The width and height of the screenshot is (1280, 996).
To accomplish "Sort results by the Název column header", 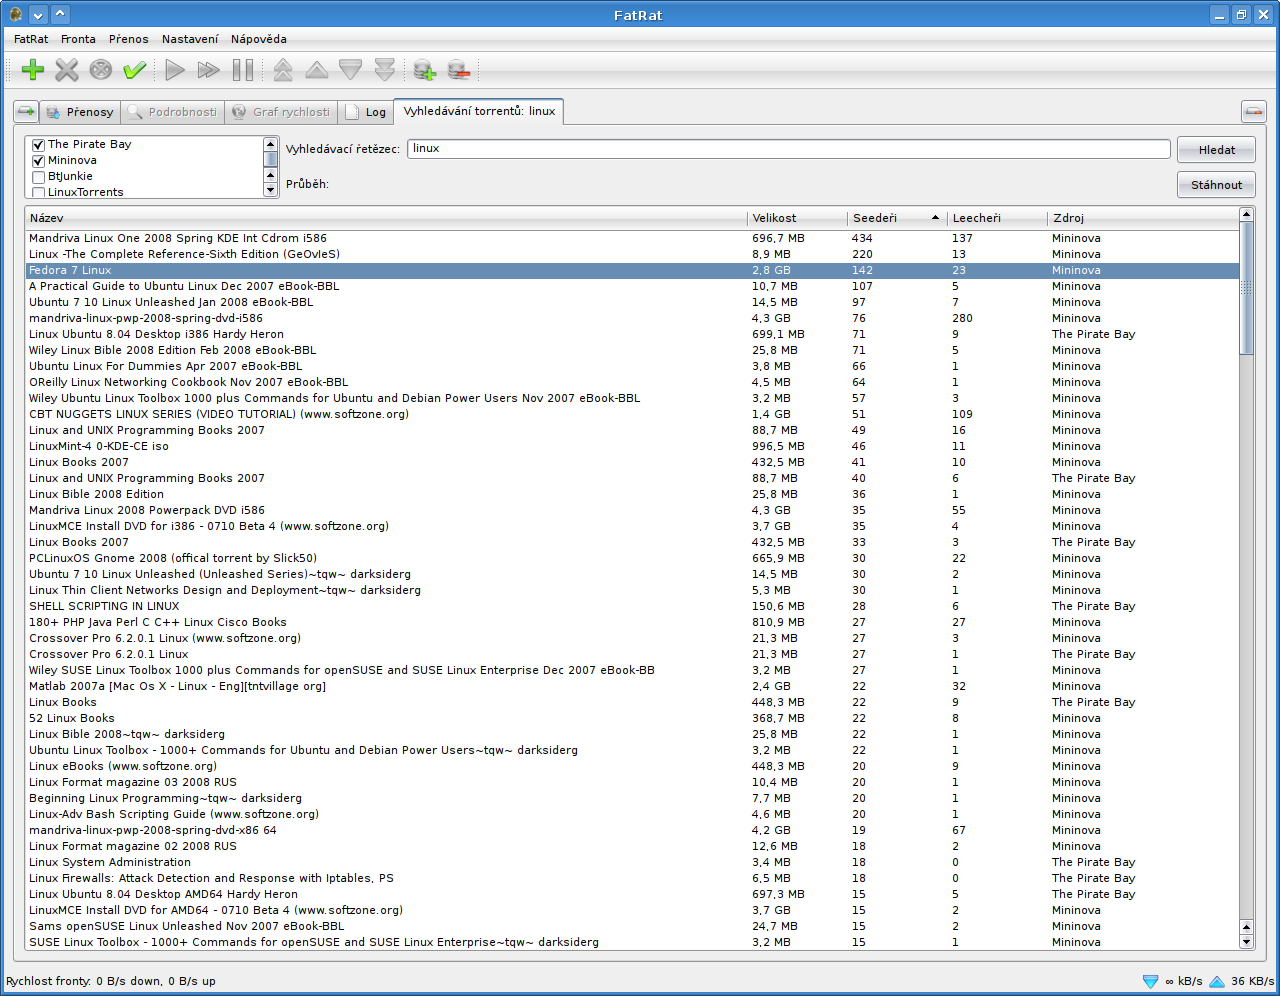I will 386,218.
